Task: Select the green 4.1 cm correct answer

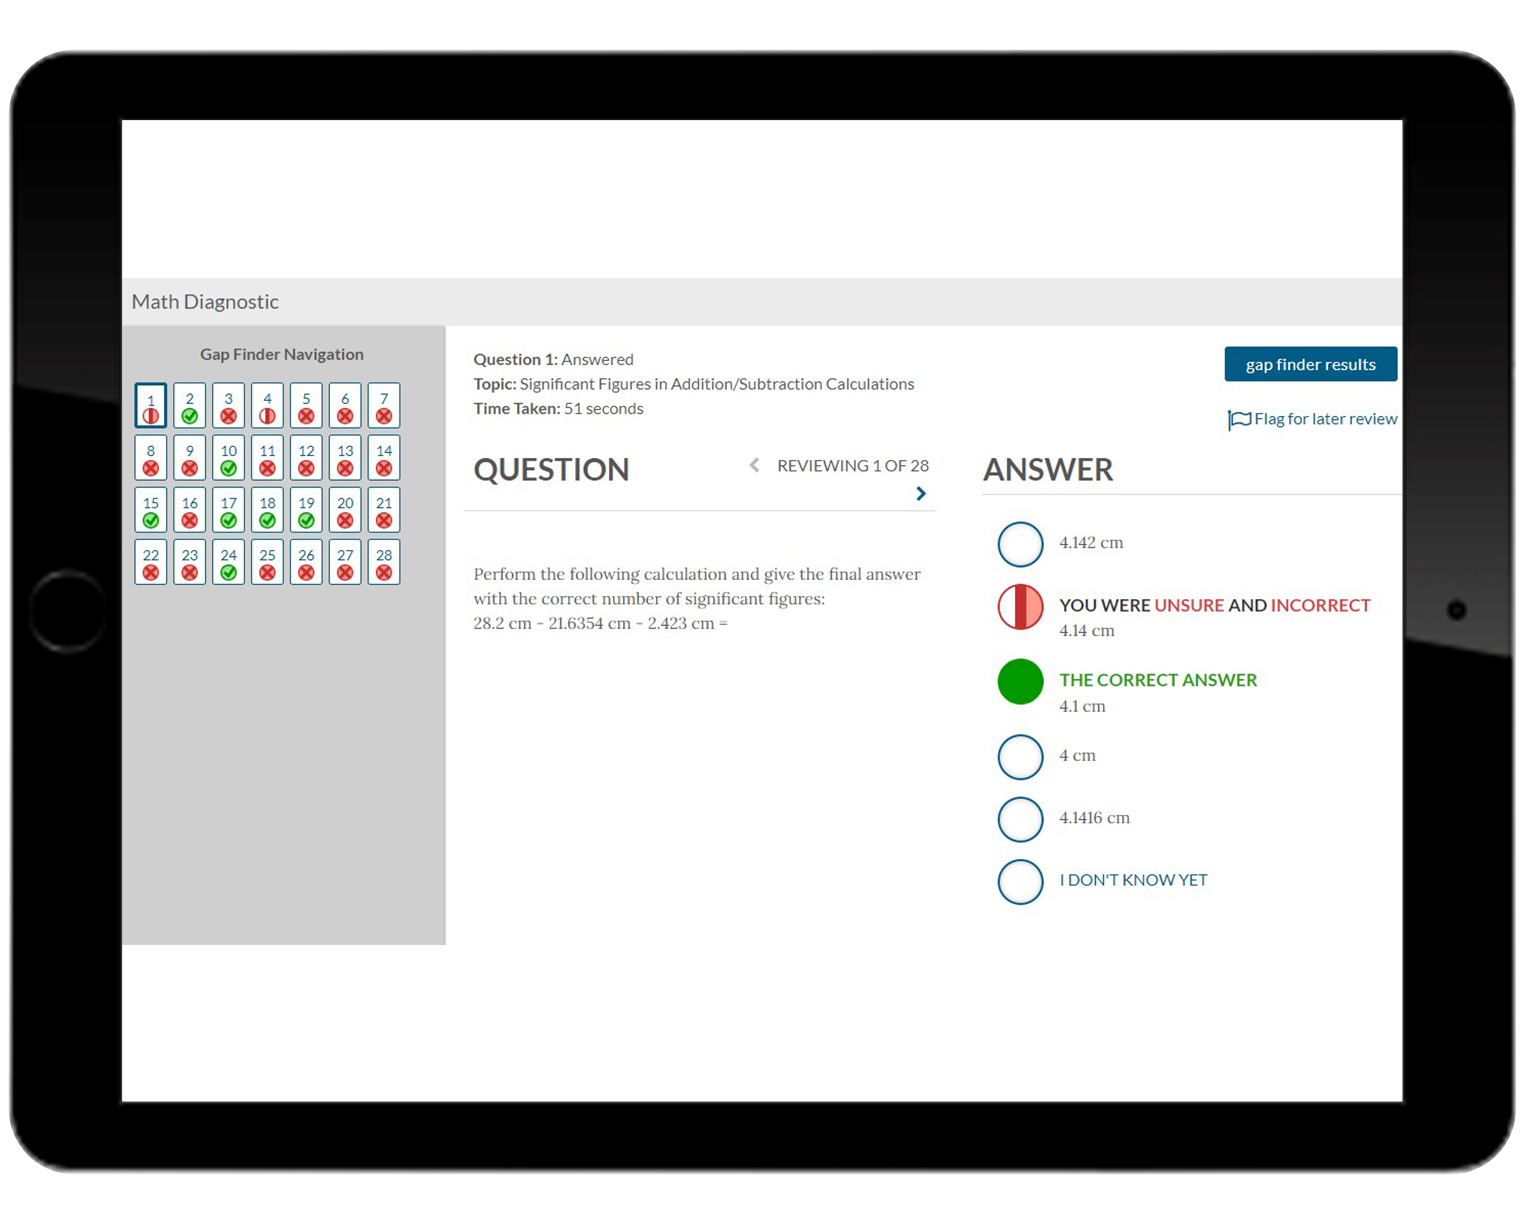Action: (x=1020, y=682)
